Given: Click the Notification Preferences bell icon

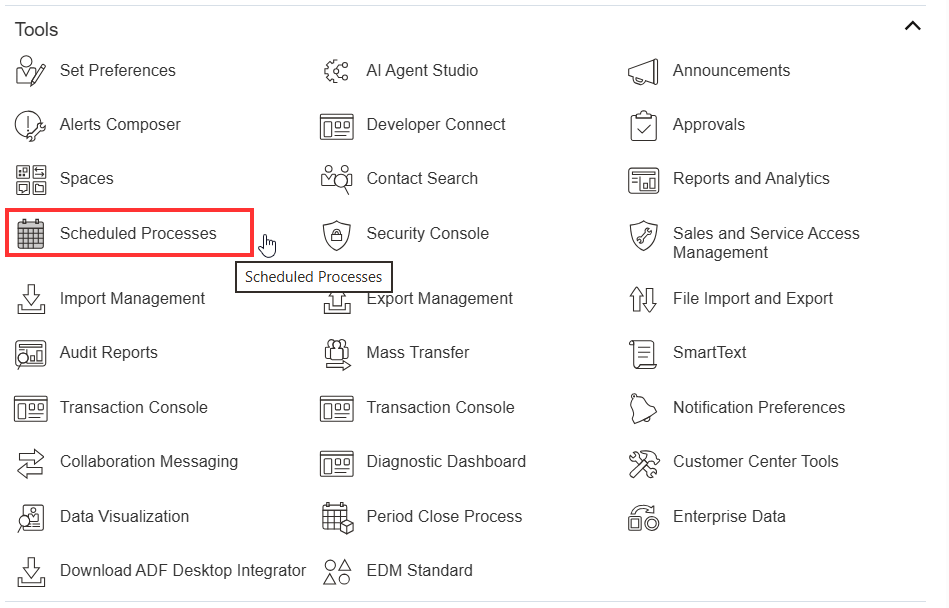Looking at the screenshot, I should click(643, 408).
